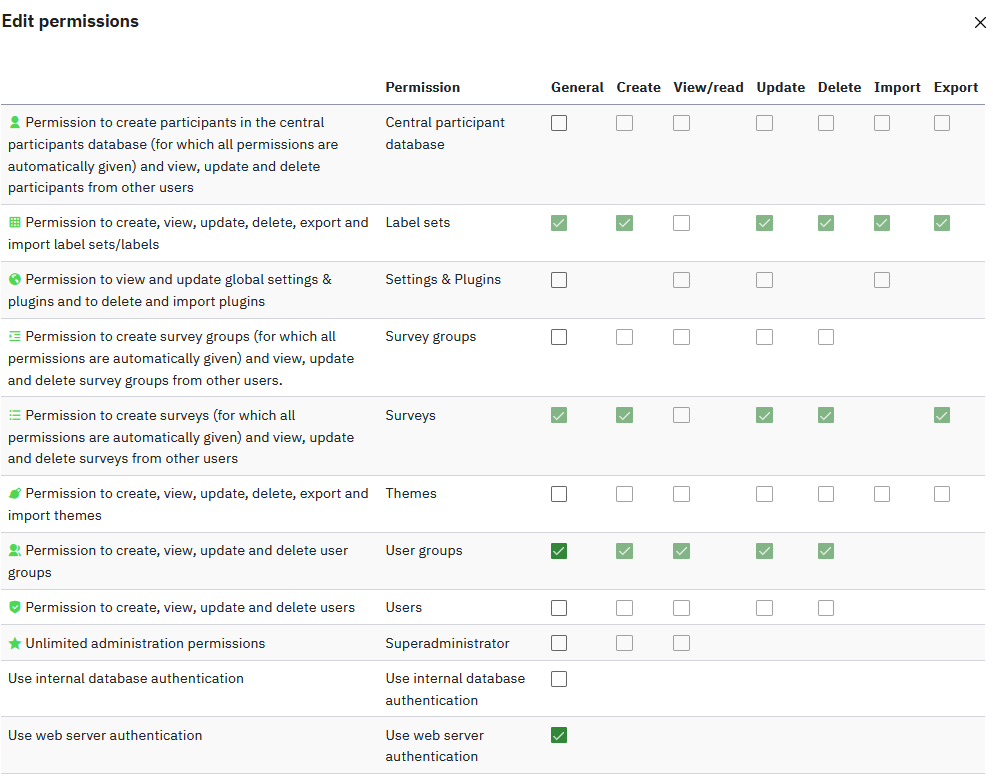The height and width of the screenshot is (779, 993).
Task: Uncheck Export permission for Label sets
Action: click(942, 223)
